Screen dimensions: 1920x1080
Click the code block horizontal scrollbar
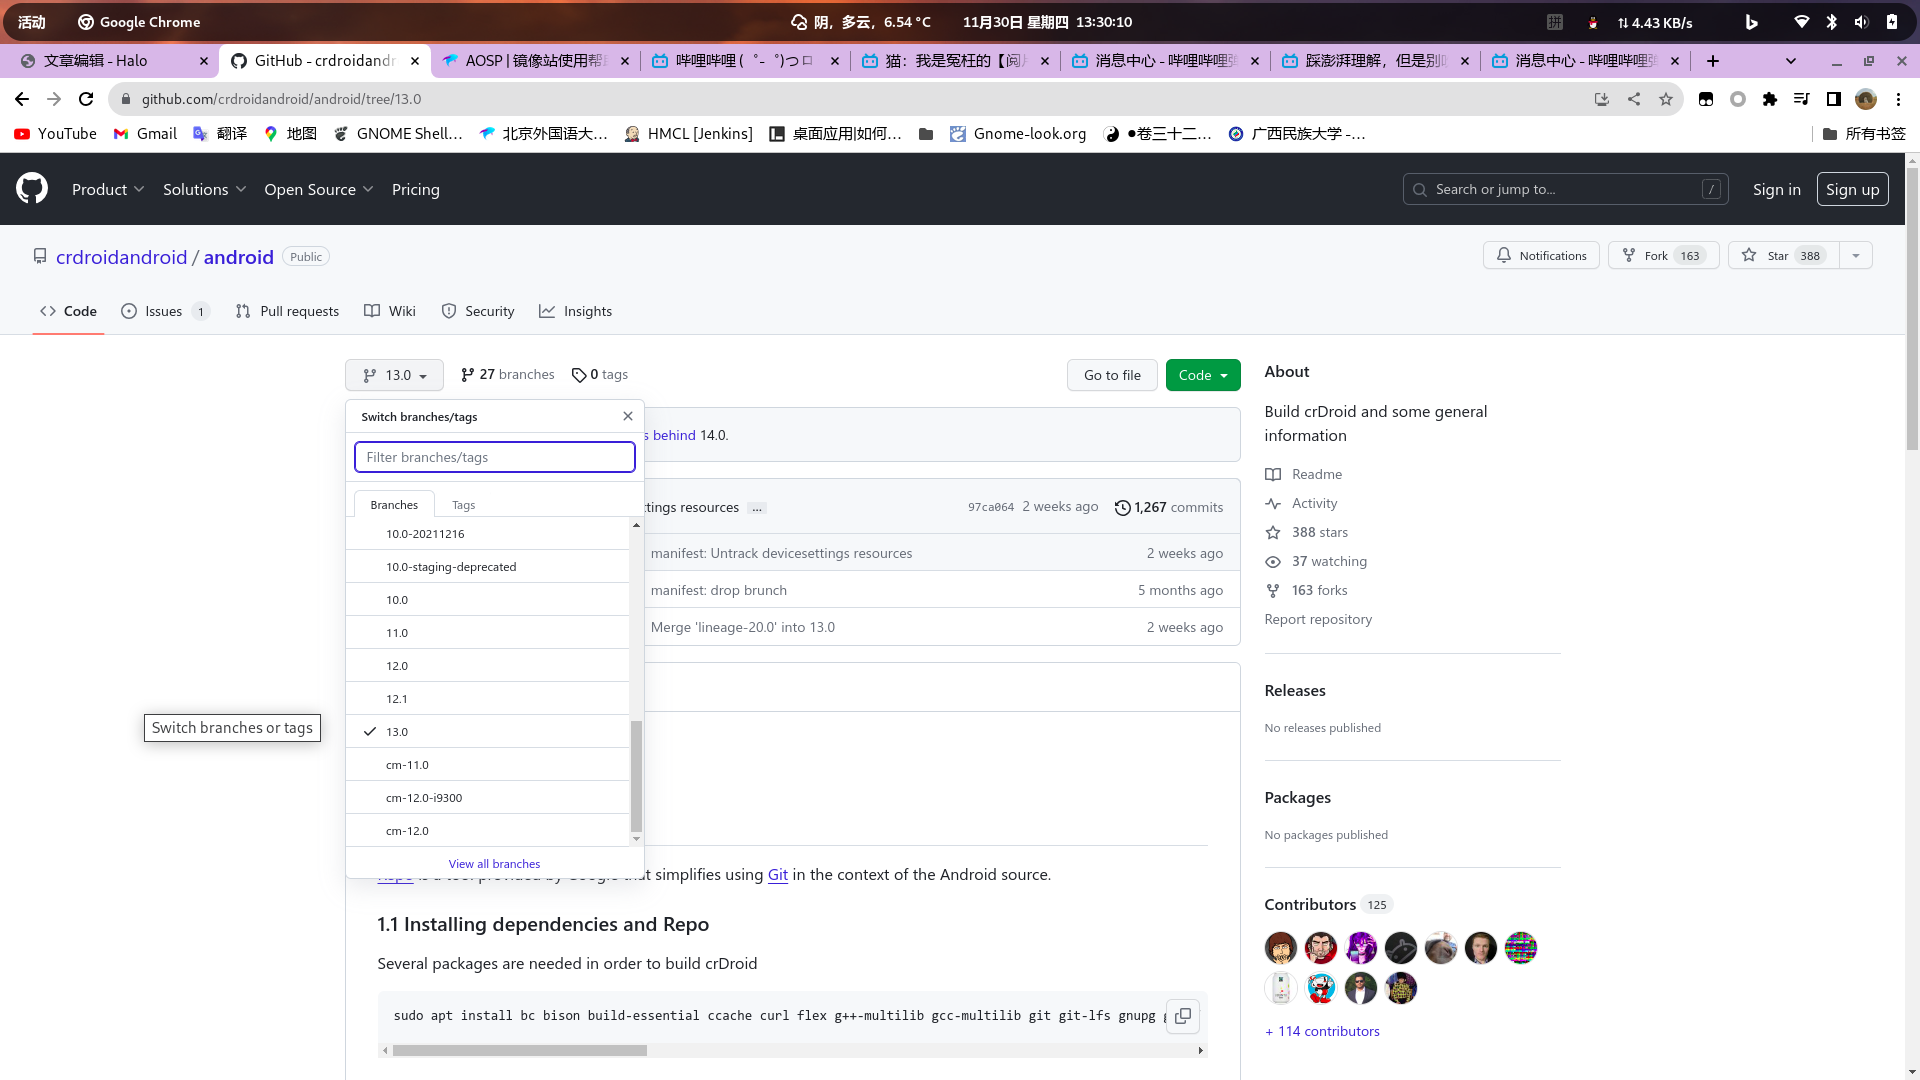coord(520,1051)
